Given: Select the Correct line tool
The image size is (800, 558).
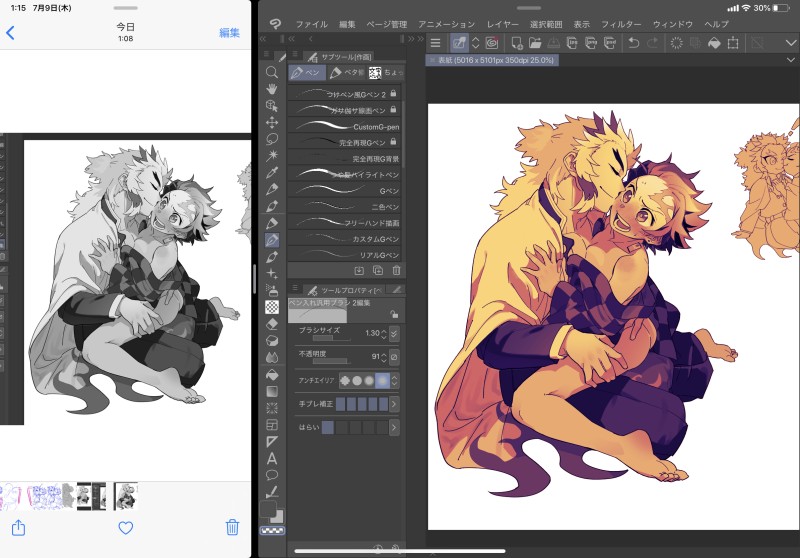Looking at the screenshot, I should point(272,492).
